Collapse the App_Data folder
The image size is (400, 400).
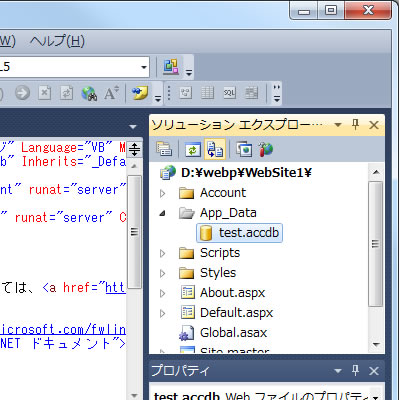tap(163, 213)
